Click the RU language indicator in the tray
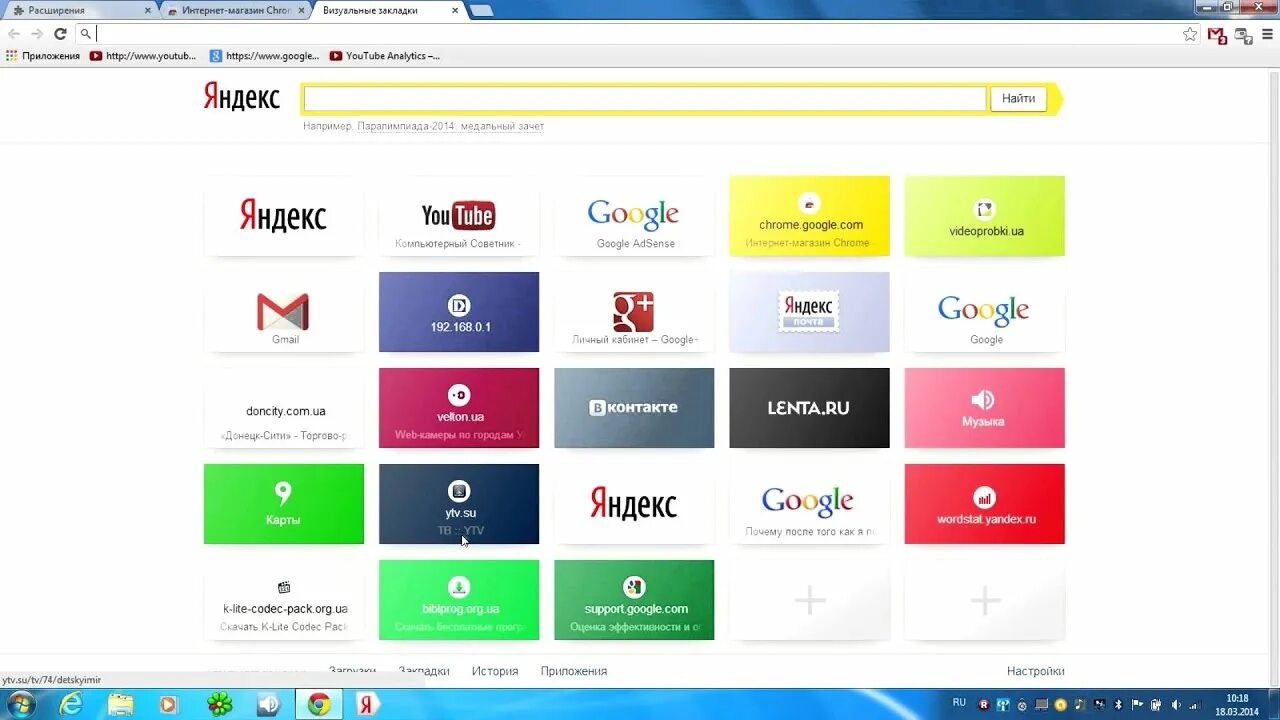 959,703
